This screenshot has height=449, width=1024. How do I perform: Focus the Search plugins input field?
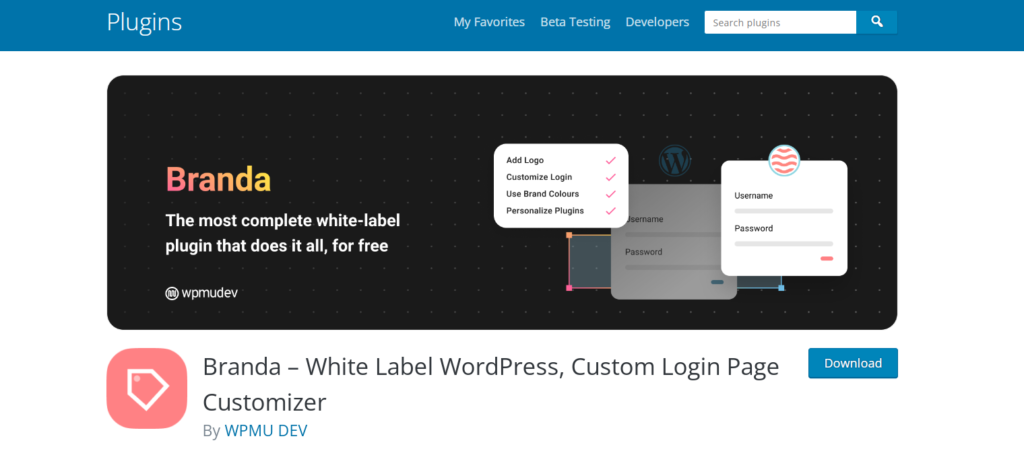[780, 22]
